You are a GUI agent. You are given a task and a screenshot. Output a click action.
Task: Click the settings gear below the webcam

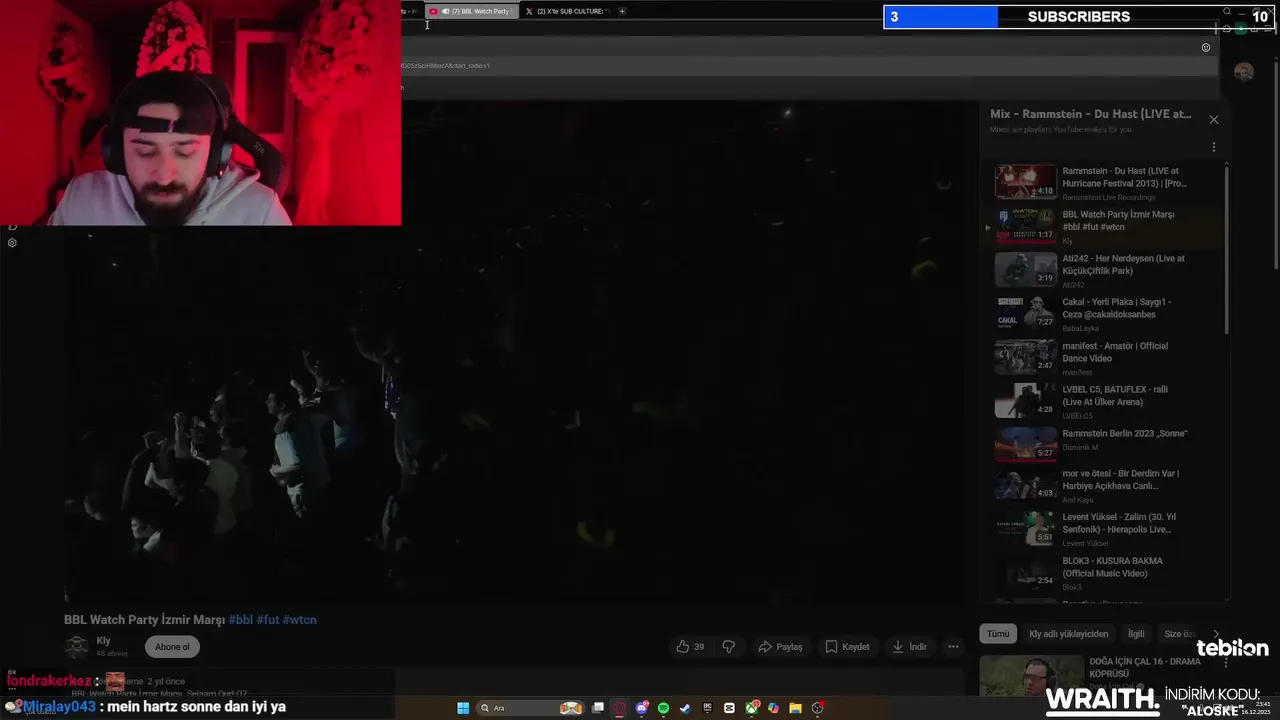[x=12, y=243]
